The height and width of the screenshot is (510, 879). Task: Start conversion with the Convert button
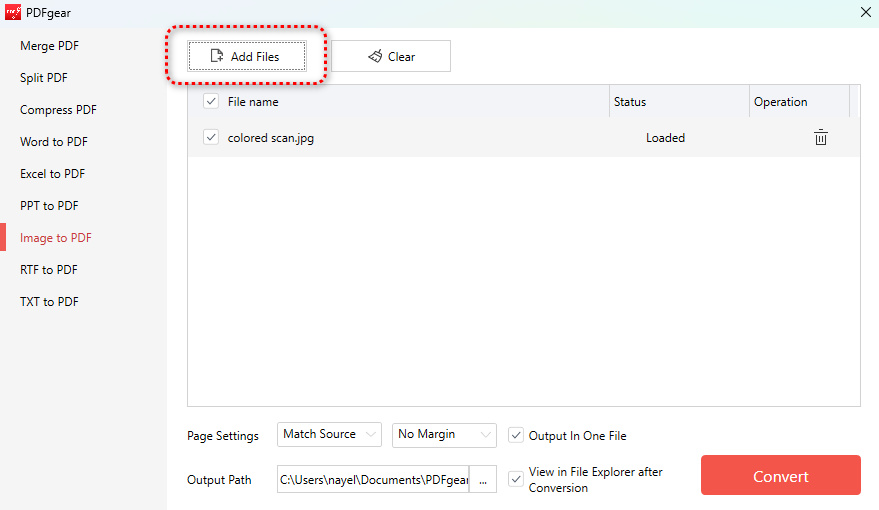[x=780, y=475]
